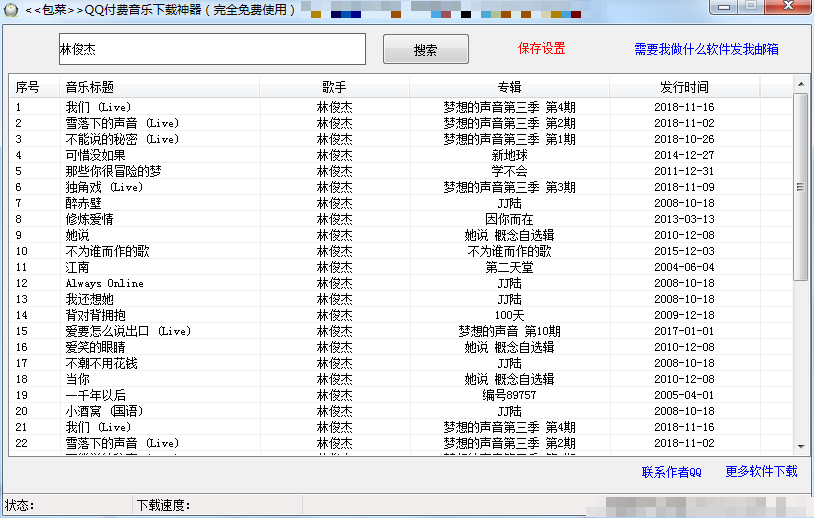Open the 更多软件下载 link
The width and height of the screenshot is (814, 518).
point(761,471)
